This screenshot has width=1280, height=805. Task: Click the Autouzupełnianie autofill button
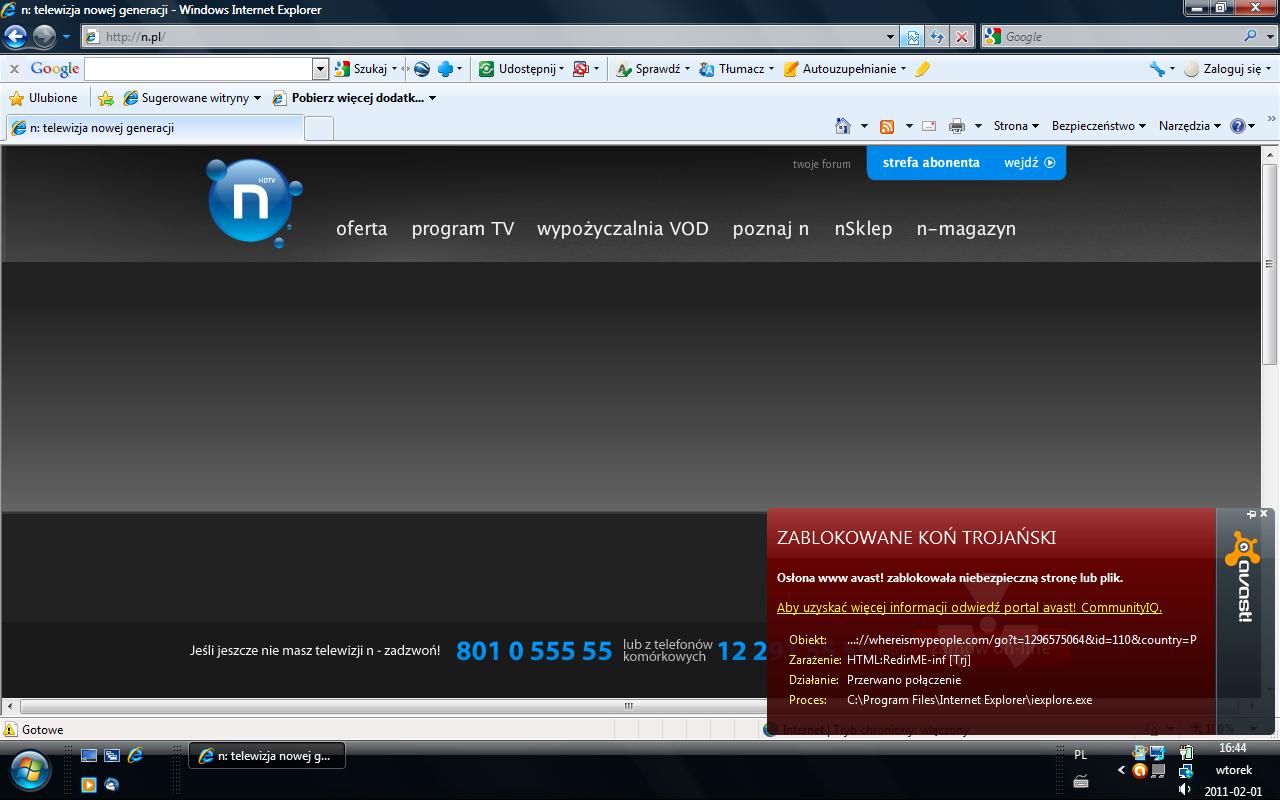click(843, 69)
